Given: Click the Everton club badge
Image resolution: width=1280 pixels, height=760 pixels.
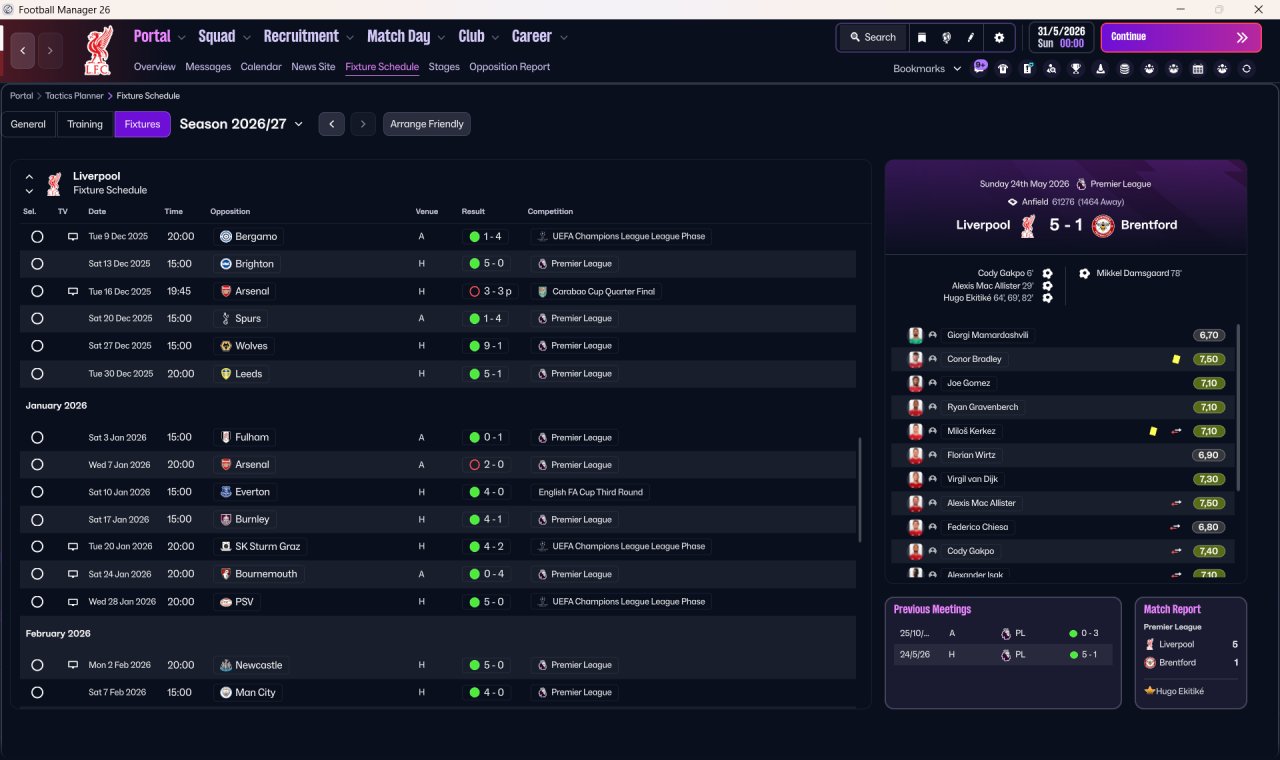Looking at the screenshot, I should [226, 492].
